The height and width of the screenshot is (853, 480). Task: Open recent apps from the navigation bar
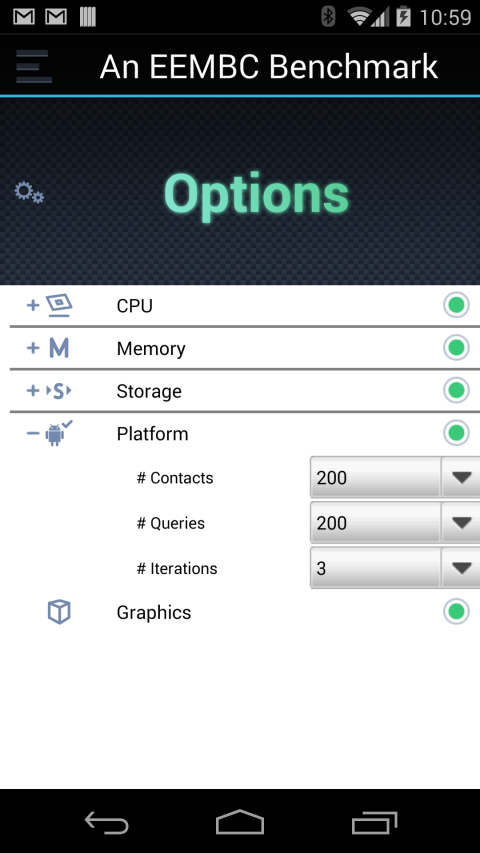tap(374, 822)
